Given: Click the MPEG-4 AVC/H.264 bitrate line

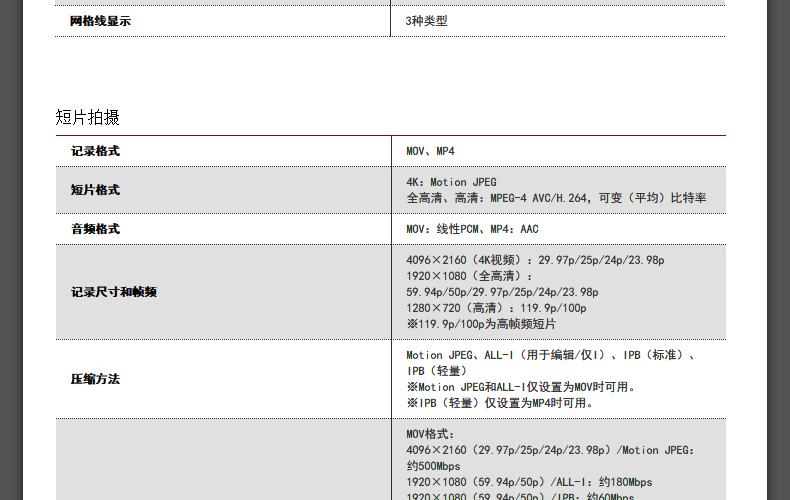Looking at the screenshot, I should click(556, 198).
